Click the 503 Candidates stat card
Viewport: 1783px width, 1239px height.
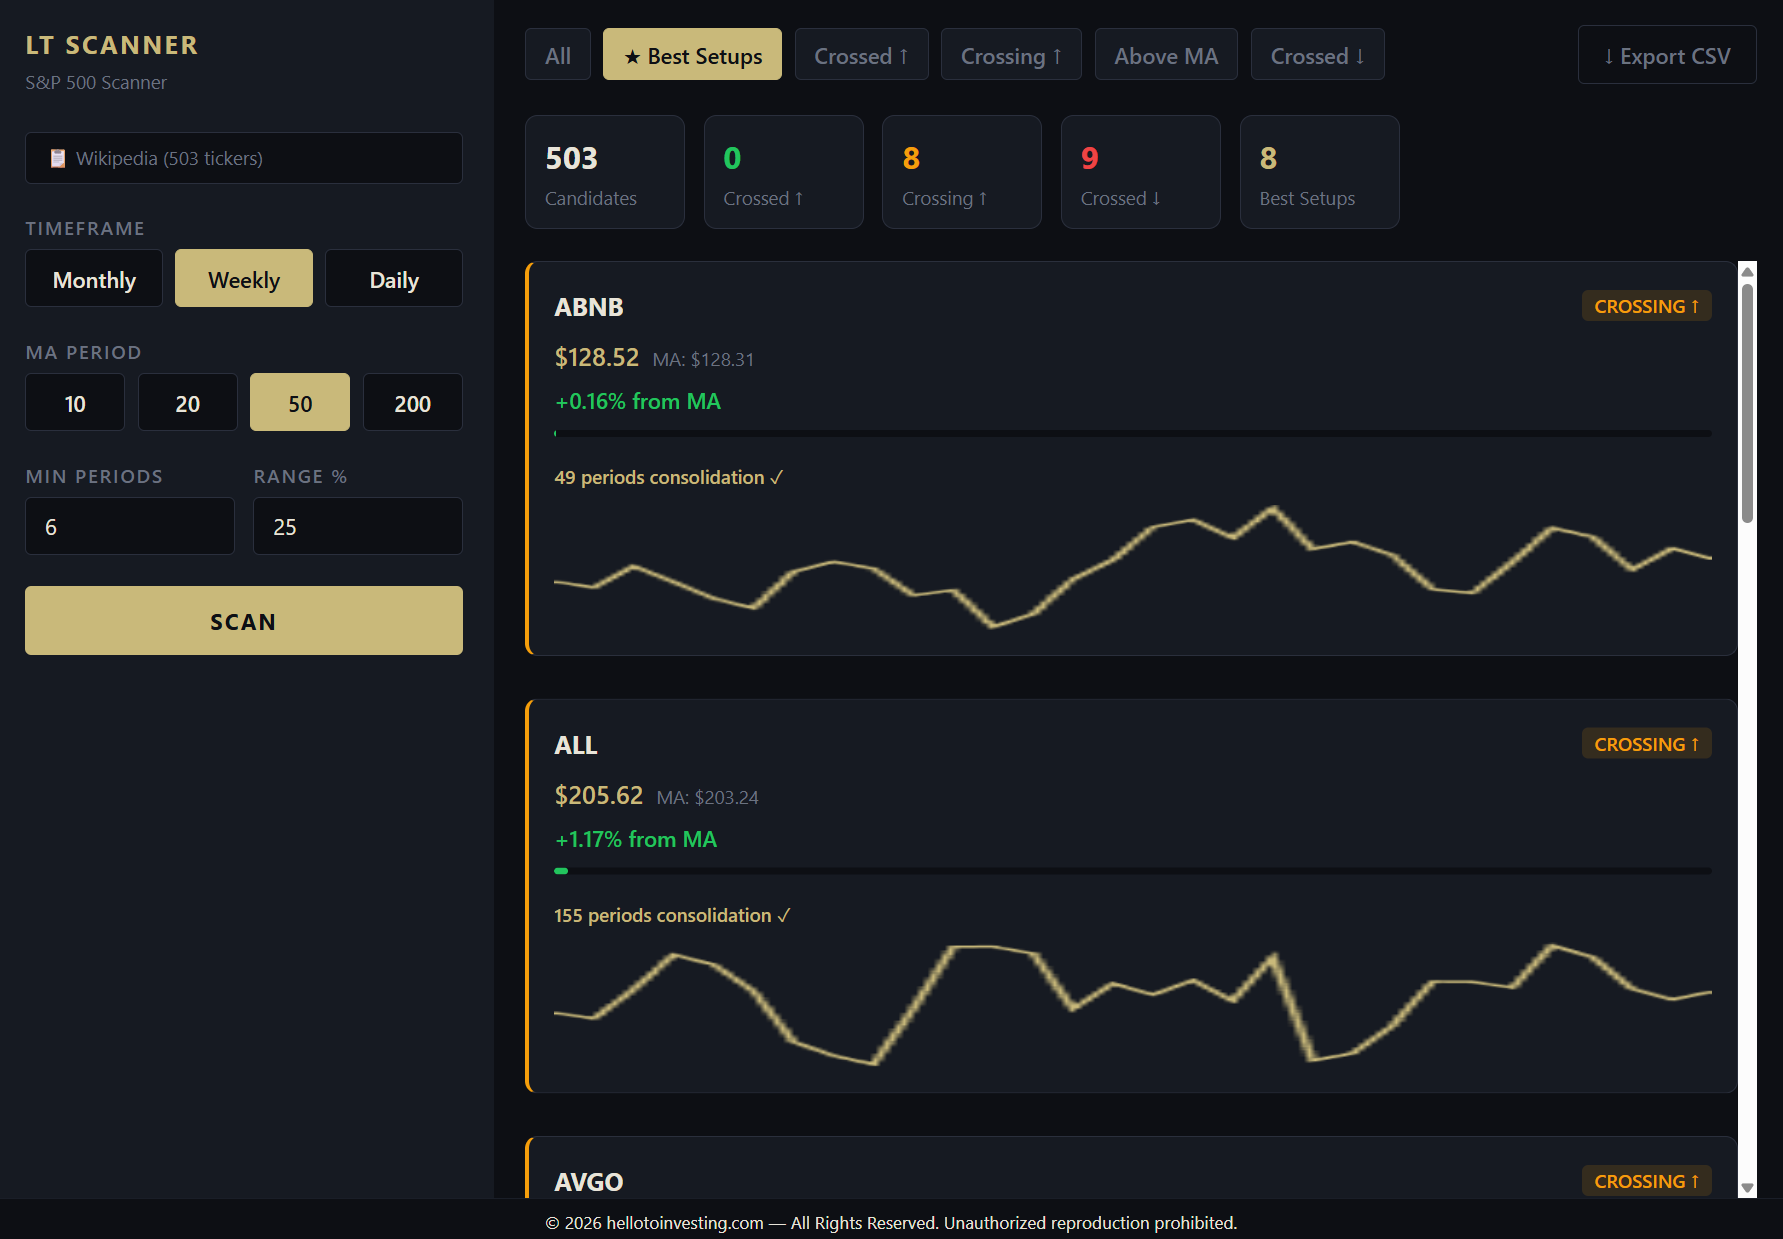605,172
